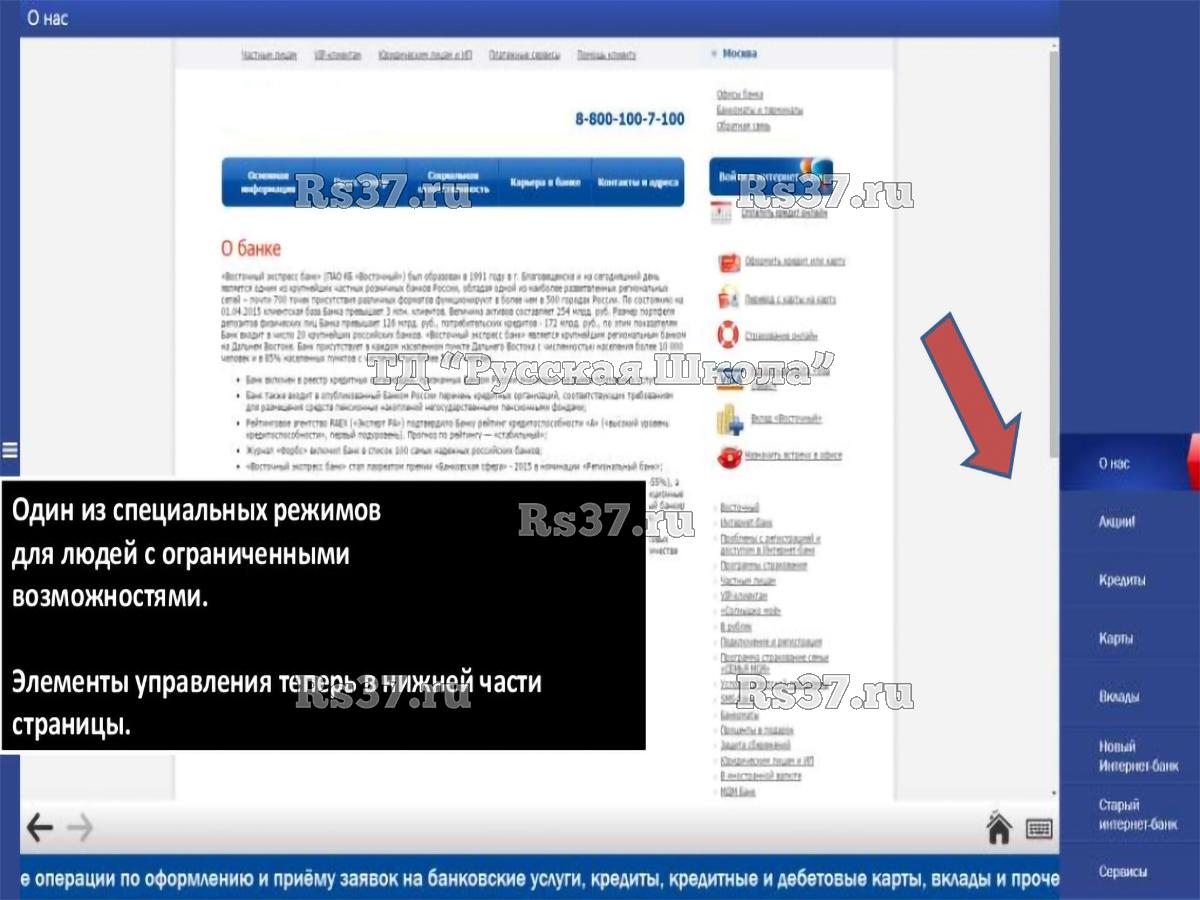Image resolution: width=1200 pixels, height=900 pixels.
Task: Open the 'Вклад «Восточный»' link
Action: click(x=784, y=419)
